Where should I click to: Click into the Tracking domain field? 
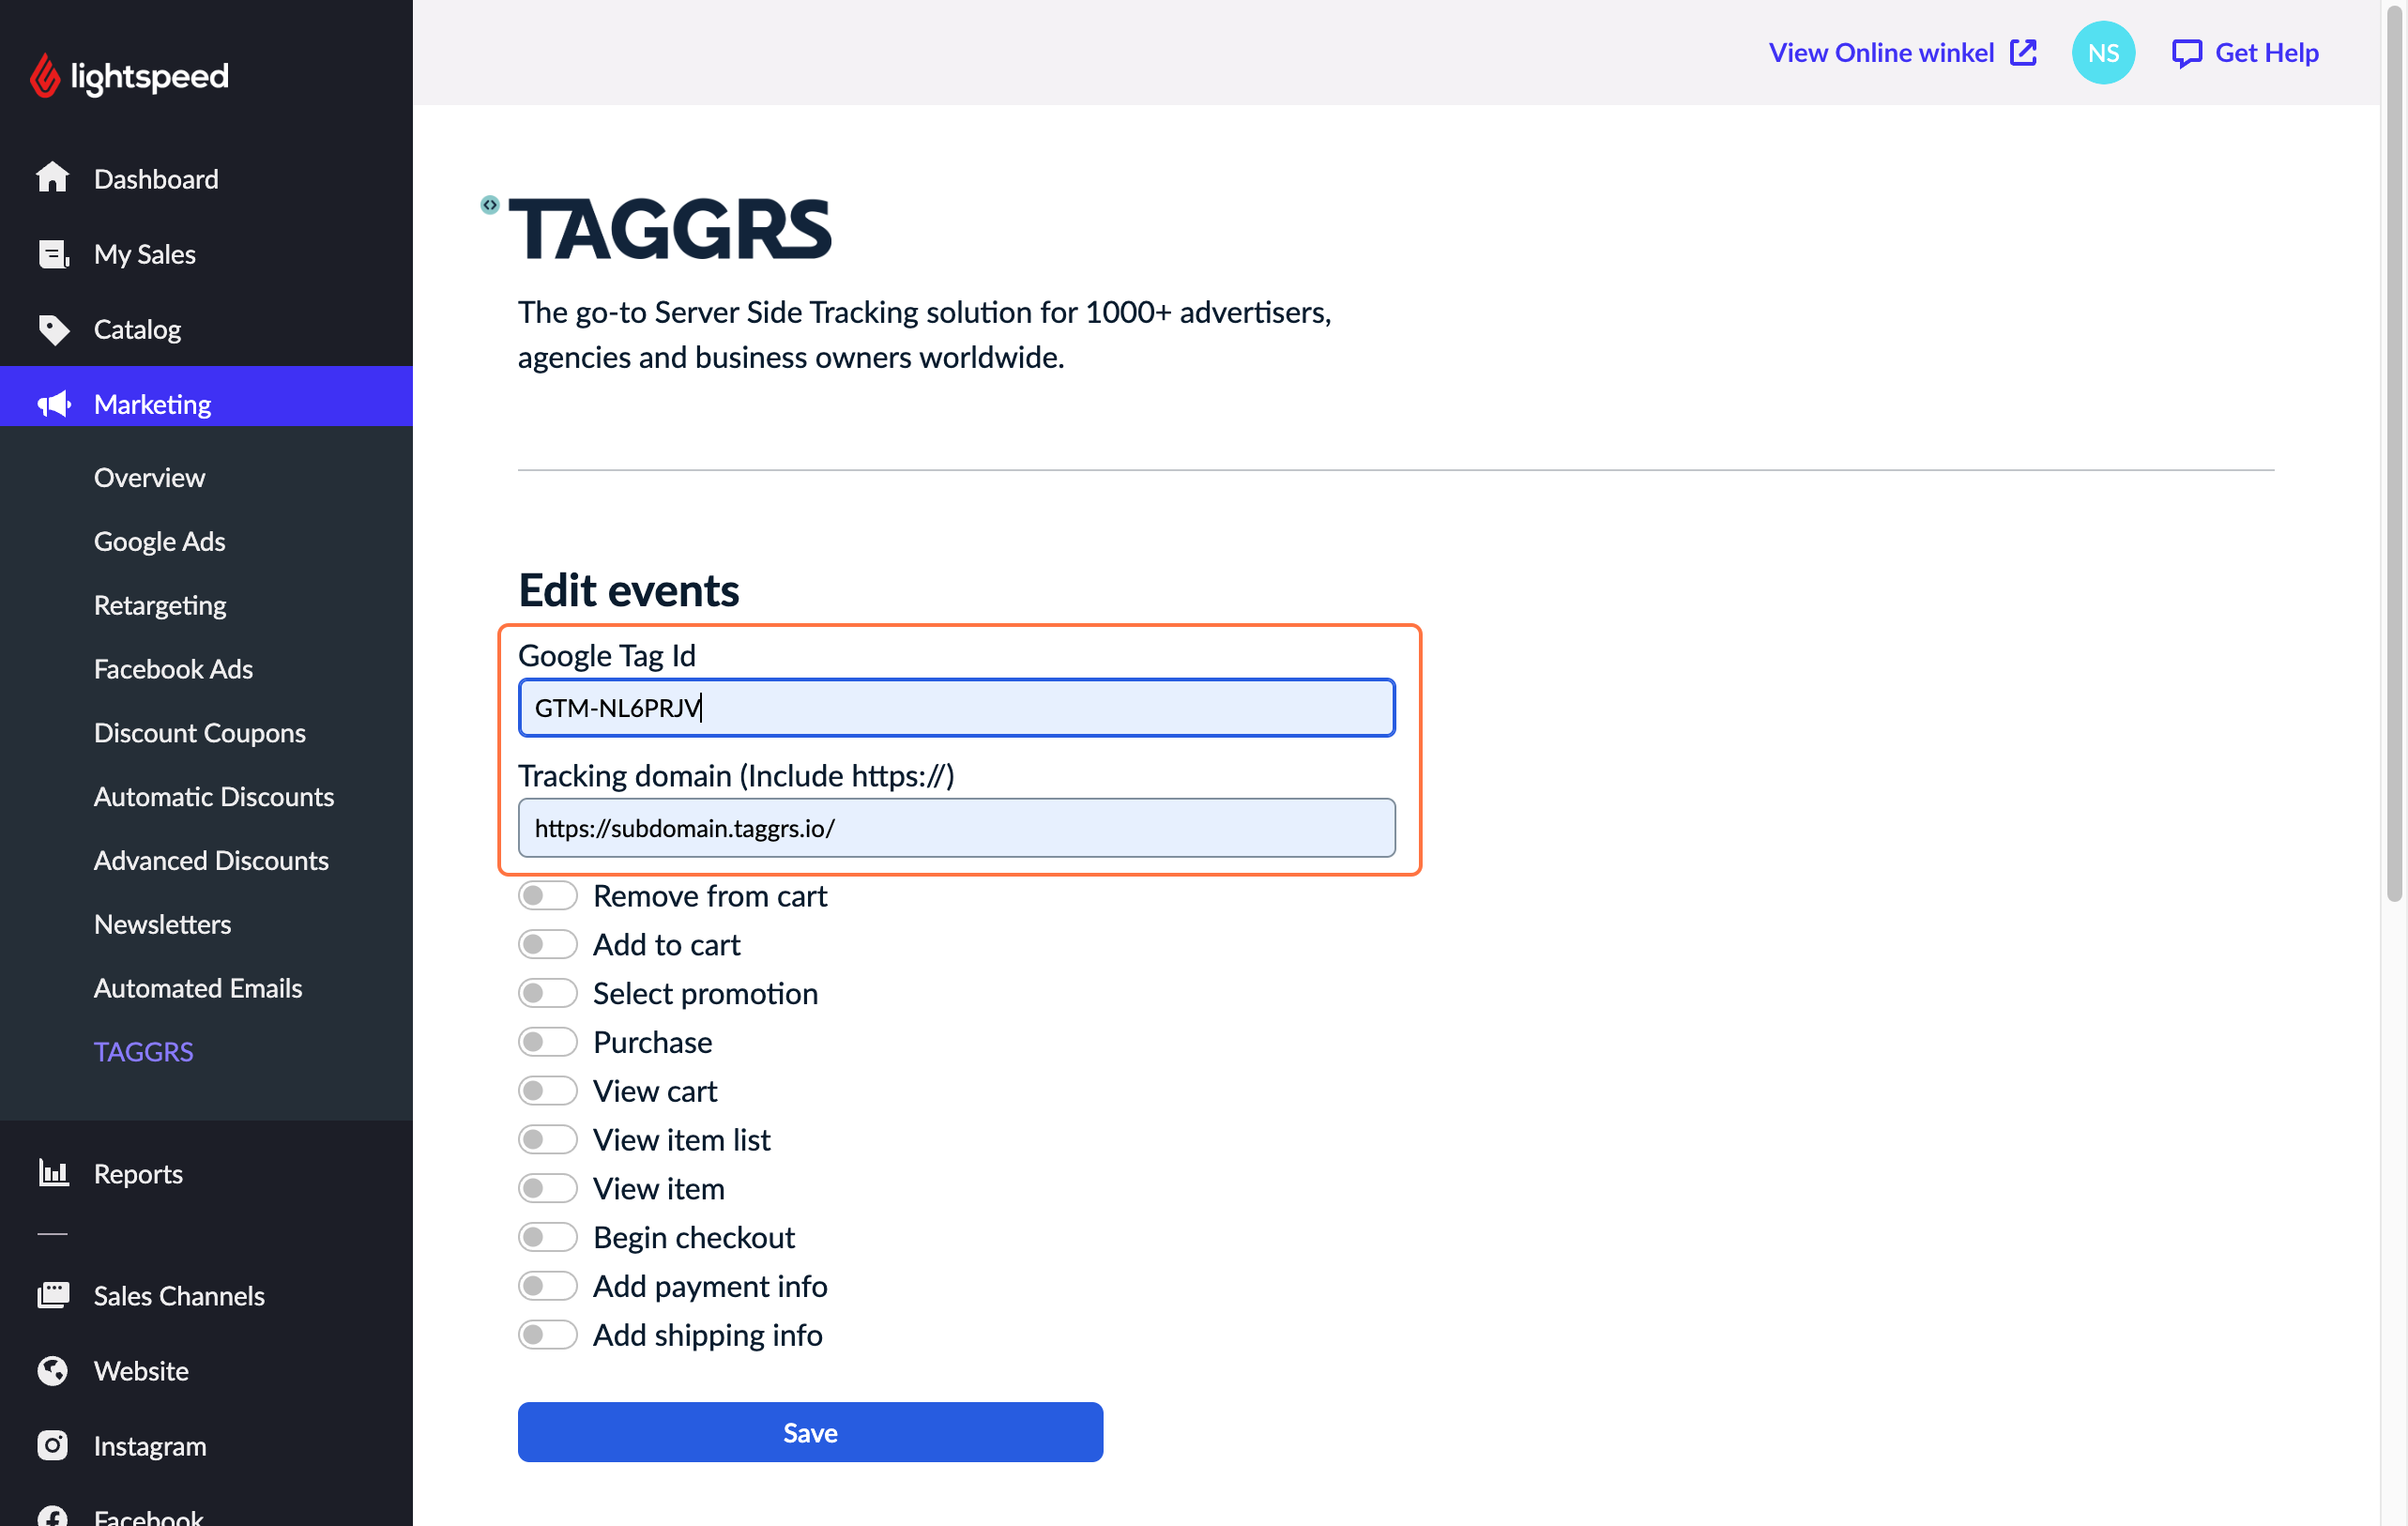(x=956, y=827)
